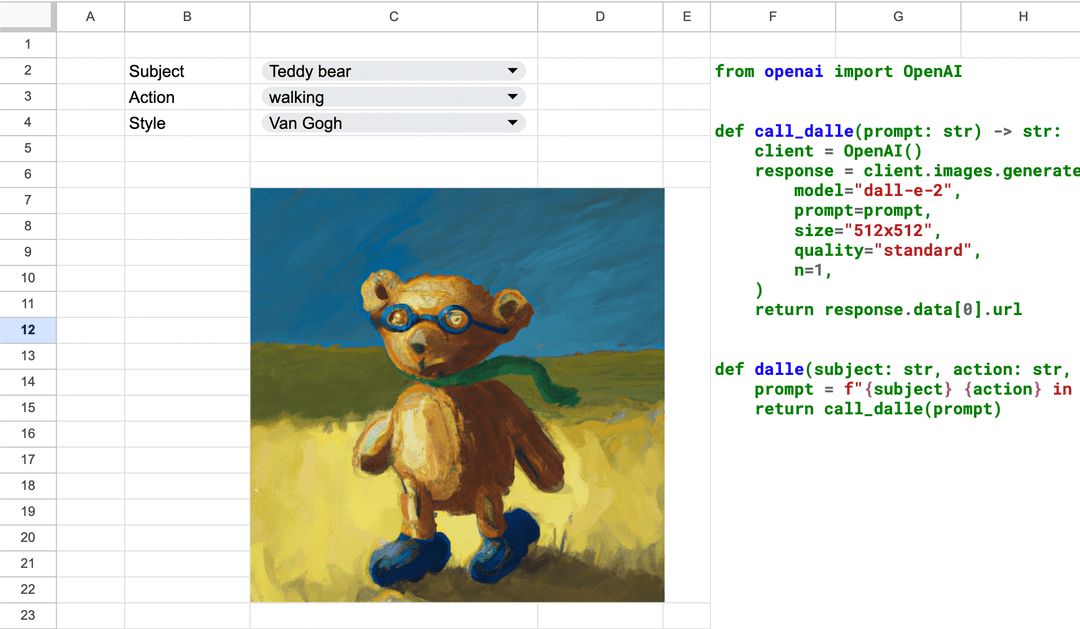The width and height of the screenshot is (1080, 629).
Task: Select row 3 header
Action: 28,96
